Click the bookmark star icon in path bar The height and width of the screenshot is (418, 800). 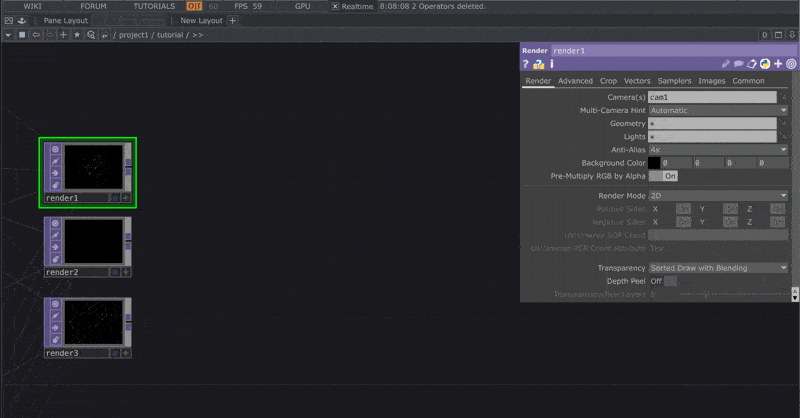coord(77,35)
